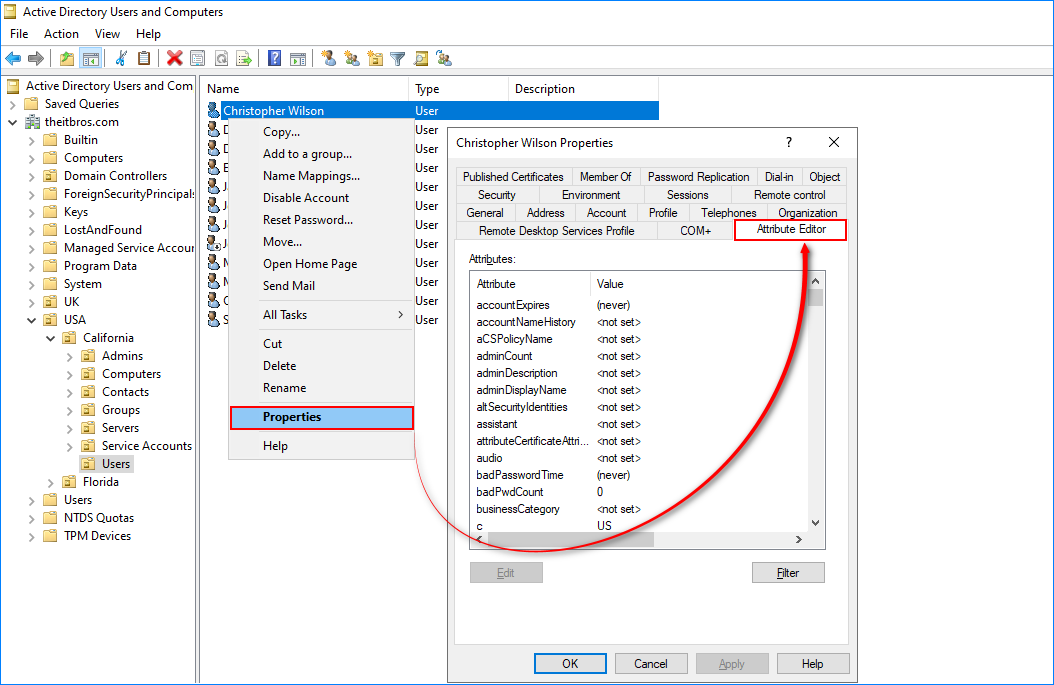Click the Find objects magnifier icon
1054x685 pixels.
click(x=421, y=58)
